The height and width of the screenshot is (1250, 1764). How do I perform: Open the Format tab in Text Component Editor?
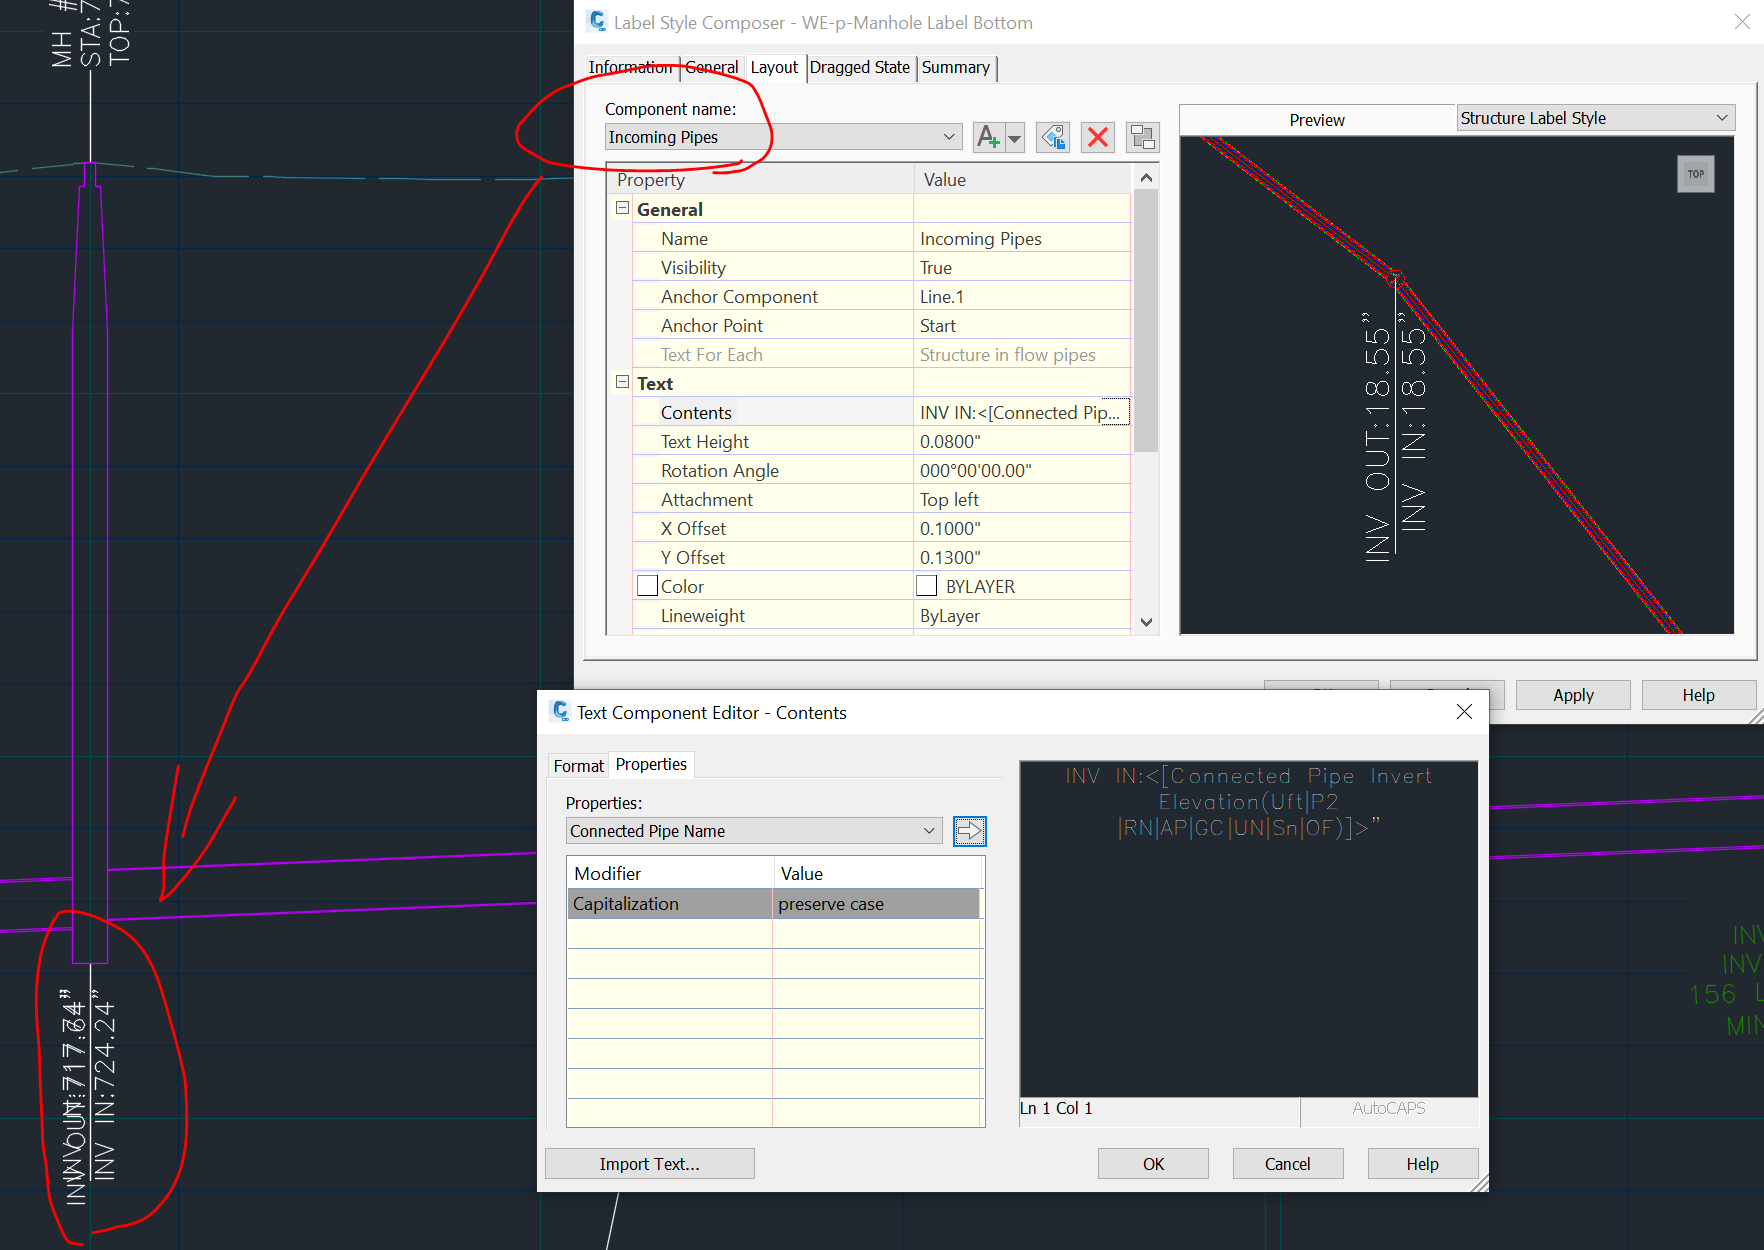577,764
